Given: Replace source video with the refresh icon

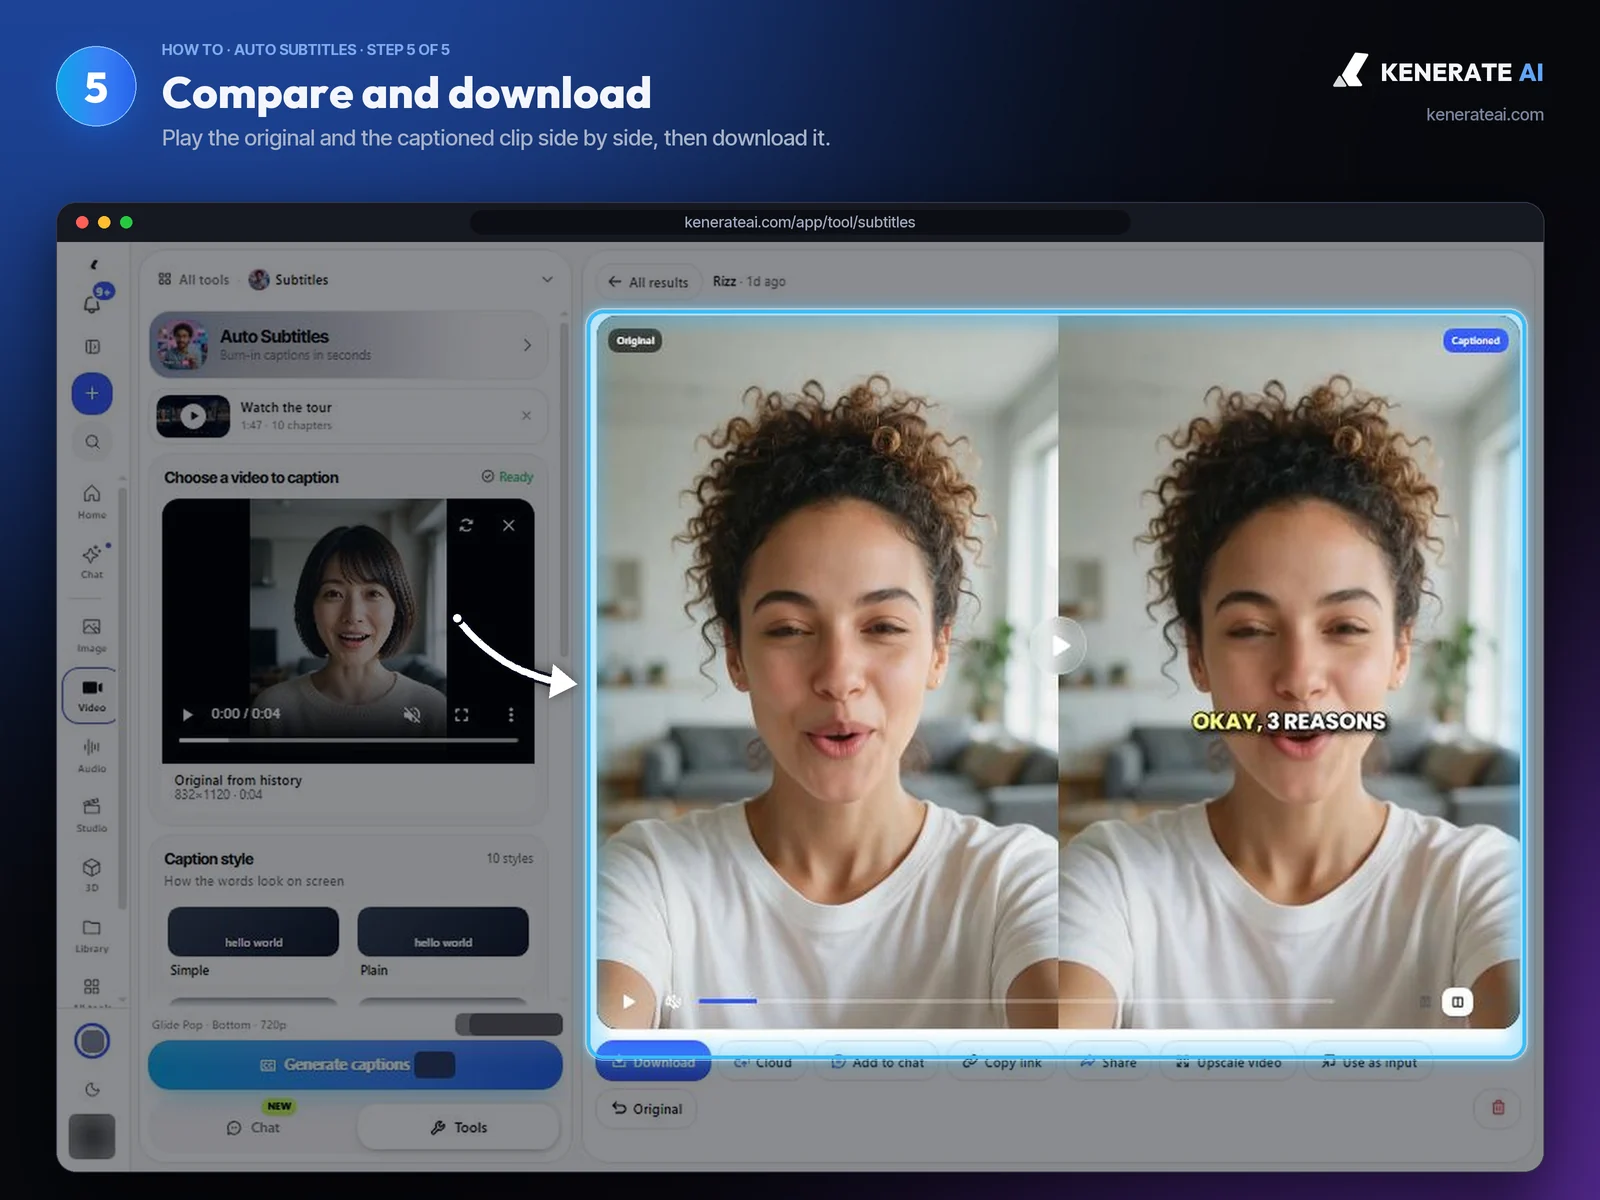Looking at the screenshot, I should (x=466, y=525).
